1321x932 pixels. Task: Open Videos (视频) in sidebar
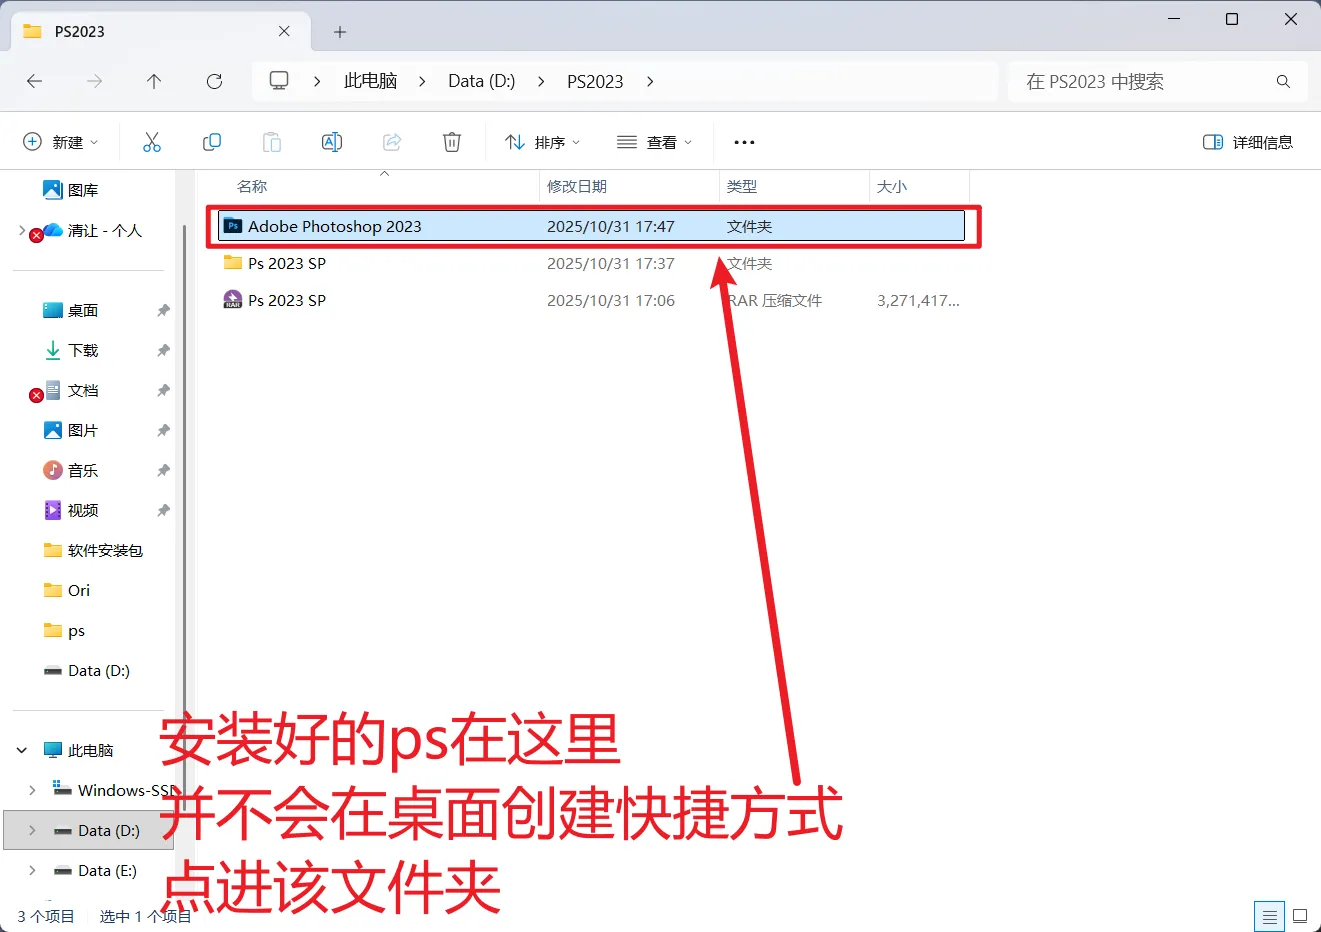coord(70,510)
